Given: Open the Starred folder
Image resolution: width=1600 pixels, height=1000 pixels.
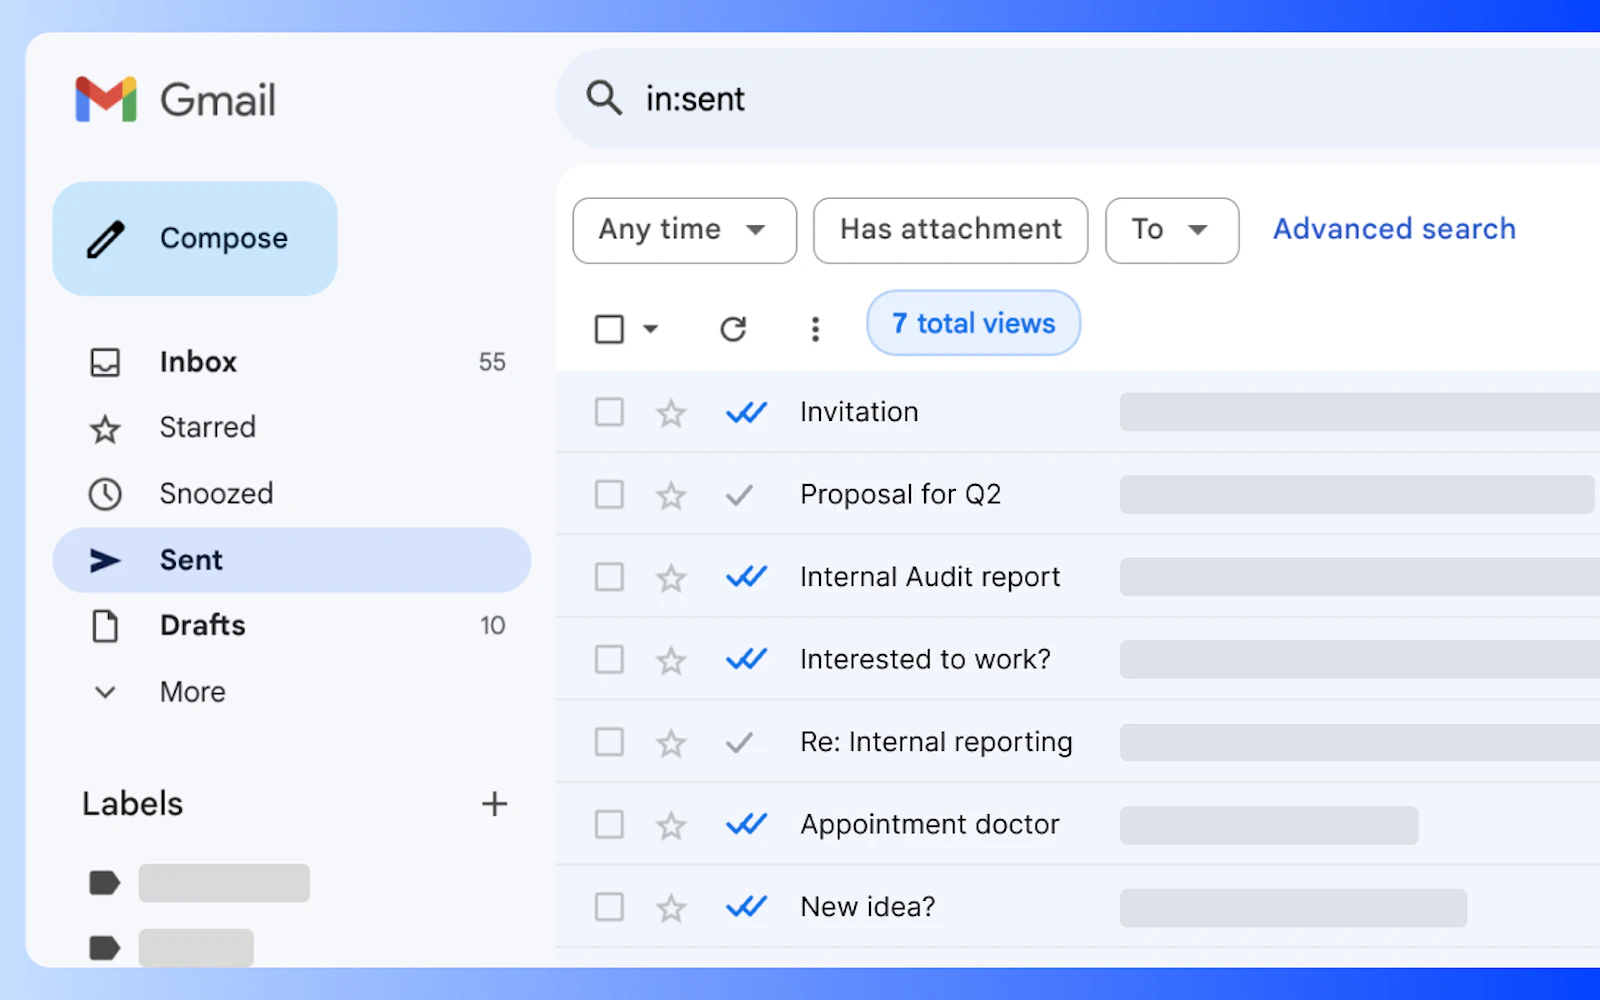Looking at the screenshot, I should [292, 428].
